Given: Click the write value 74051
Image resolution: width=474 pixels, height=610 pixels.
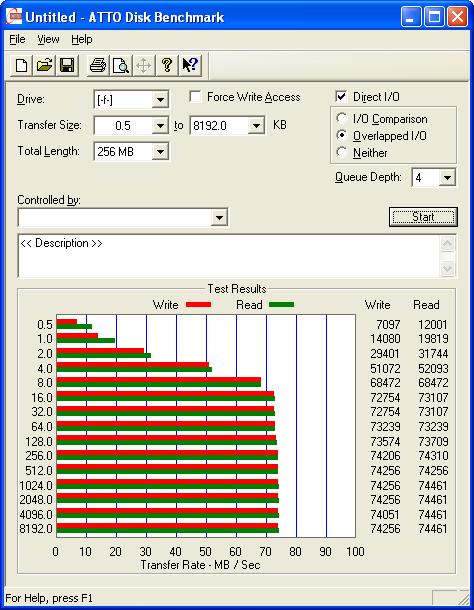Looking at the screenshot, I should tap(385, 515).
